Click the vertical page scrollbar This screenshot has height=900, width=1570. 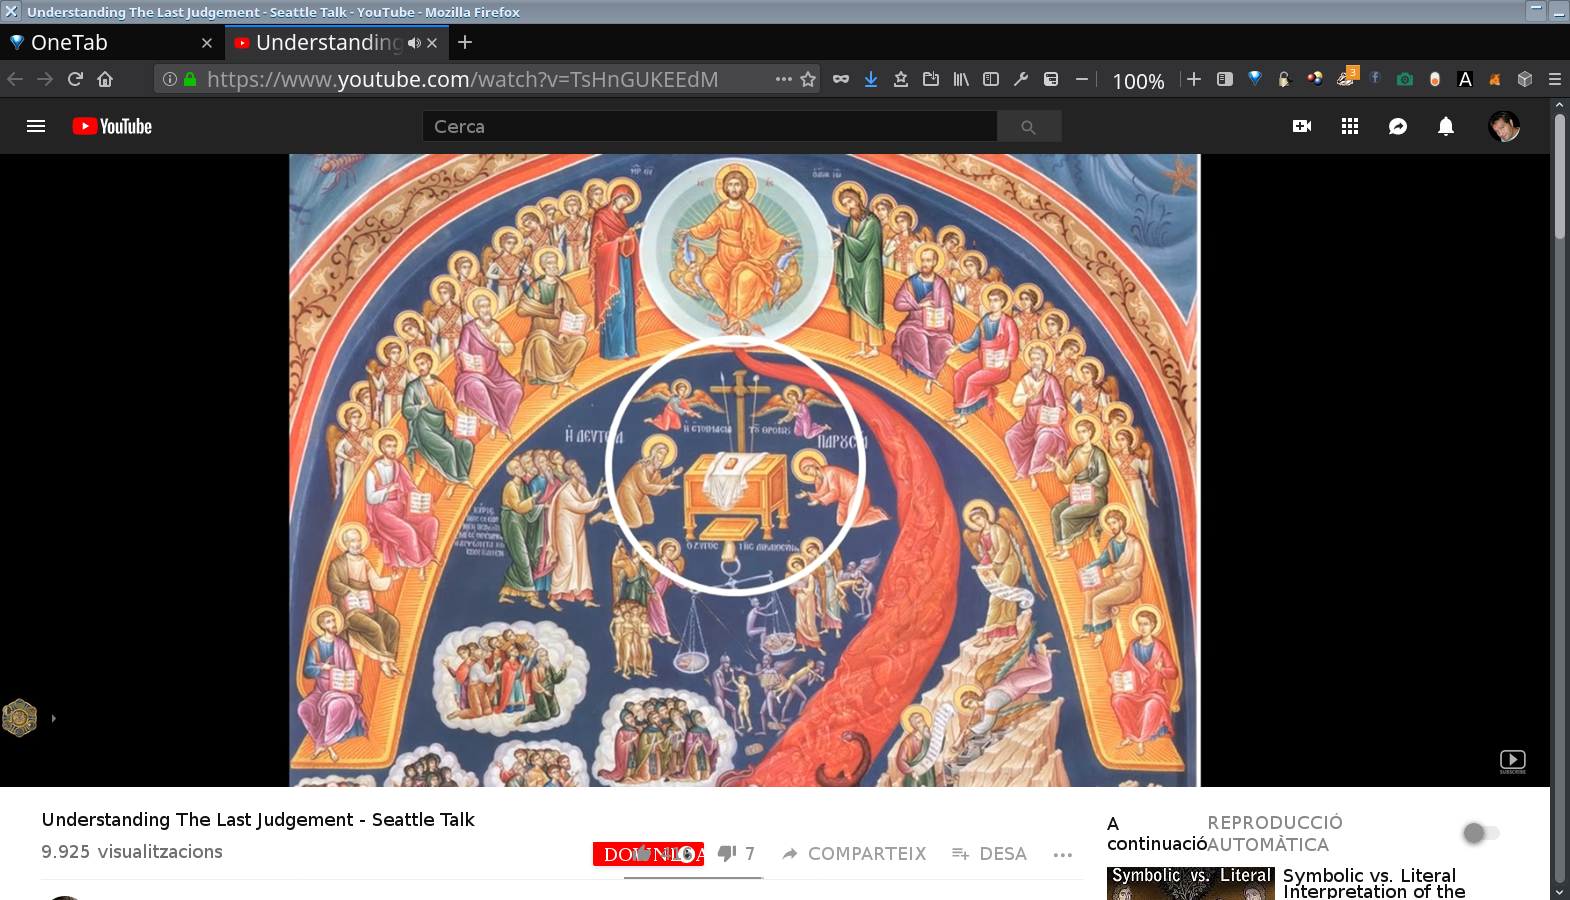1559,176
